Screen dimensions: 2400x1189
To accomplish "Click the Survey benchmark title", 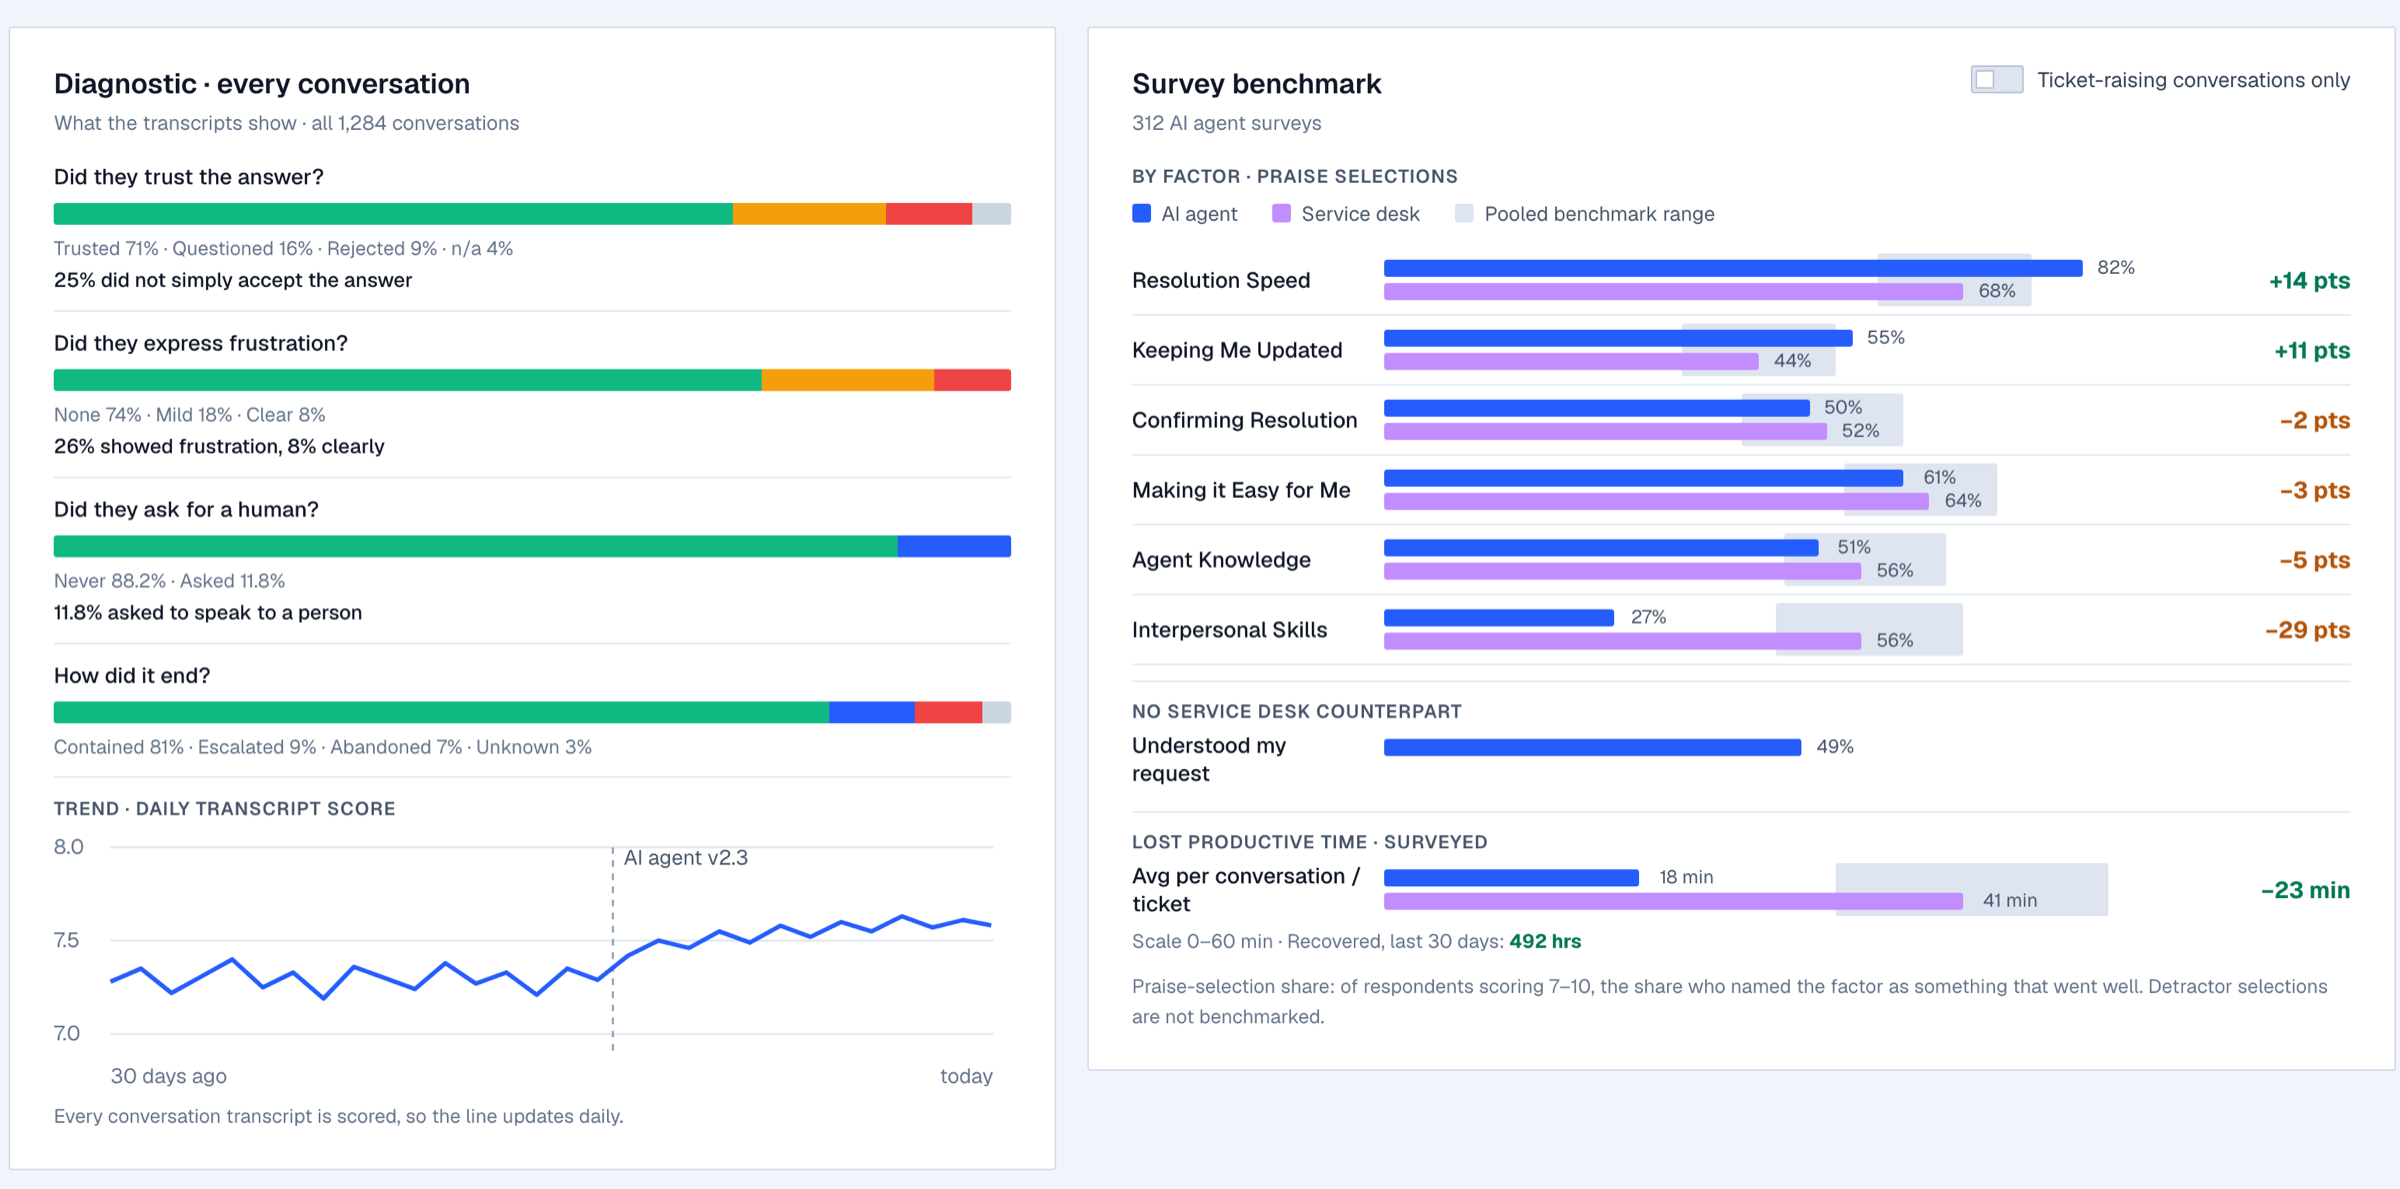I will coord(1256,84).
